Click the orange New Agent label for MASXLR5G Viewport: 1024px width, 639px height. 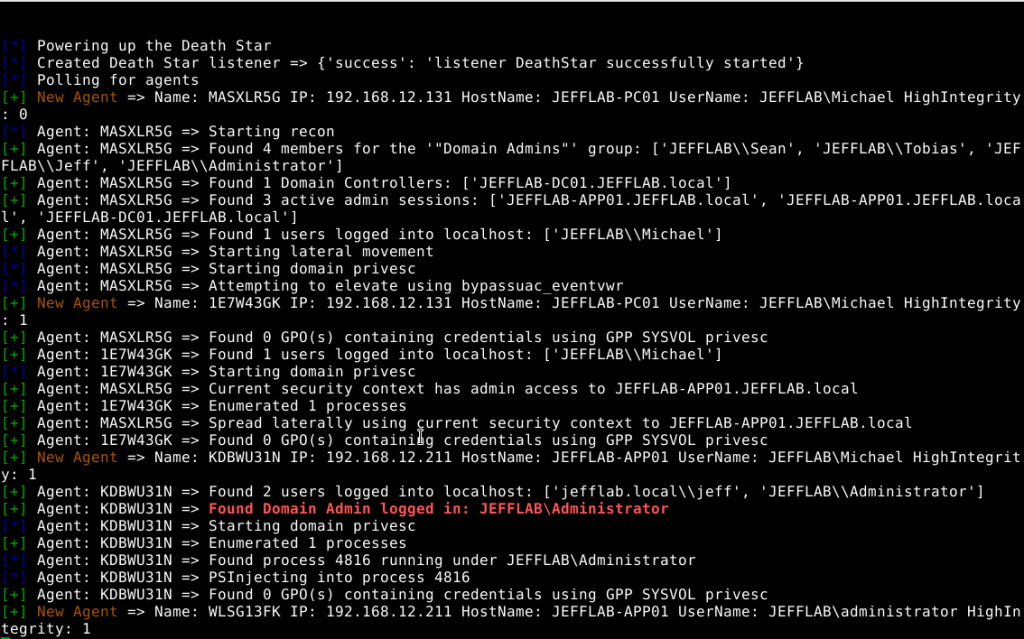(x=77, y=97)
